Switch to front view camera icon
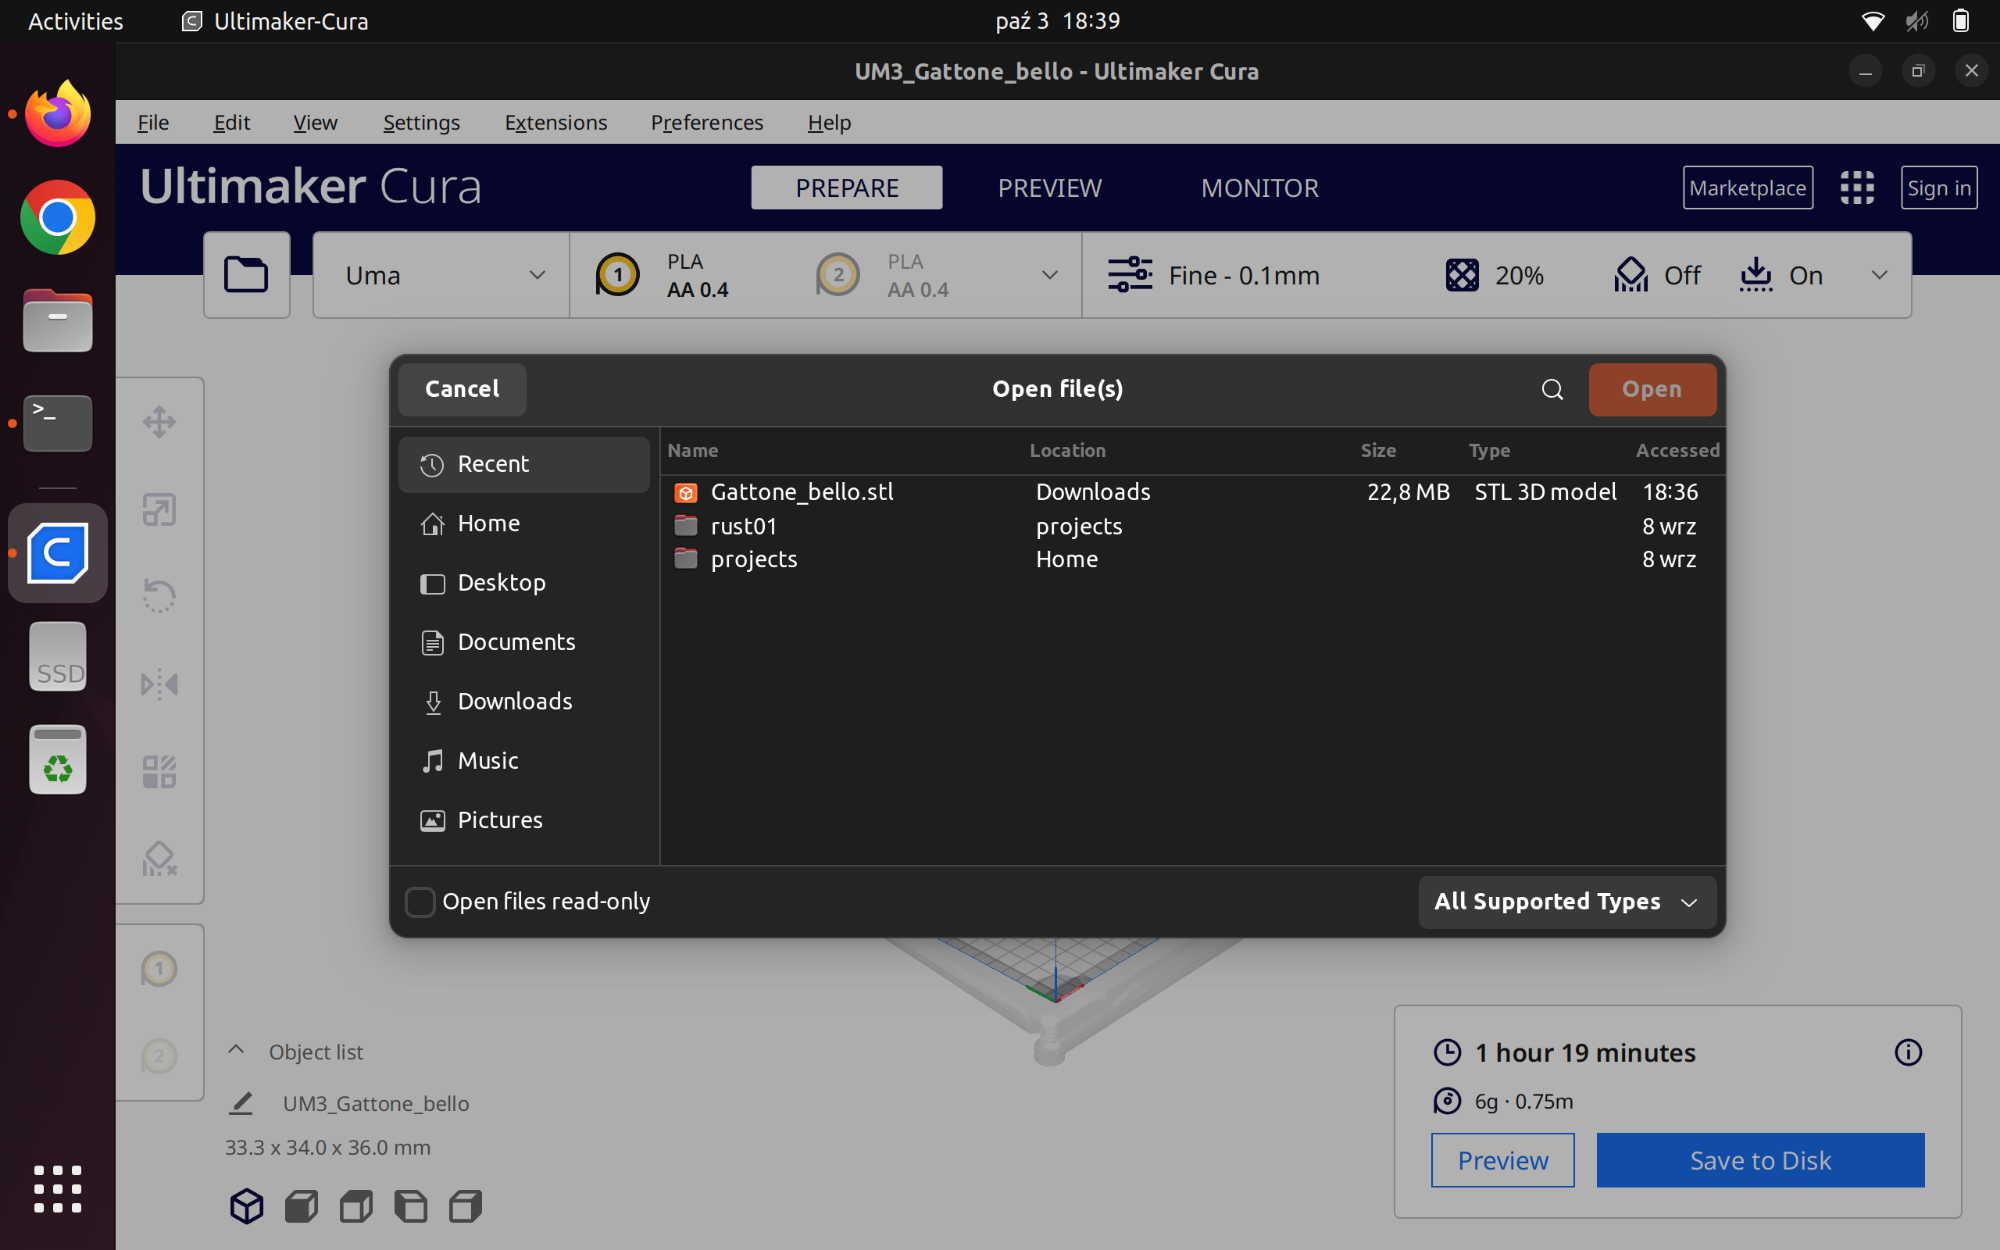This screenshot has height=1250, width=2000. pos(301,1206)
